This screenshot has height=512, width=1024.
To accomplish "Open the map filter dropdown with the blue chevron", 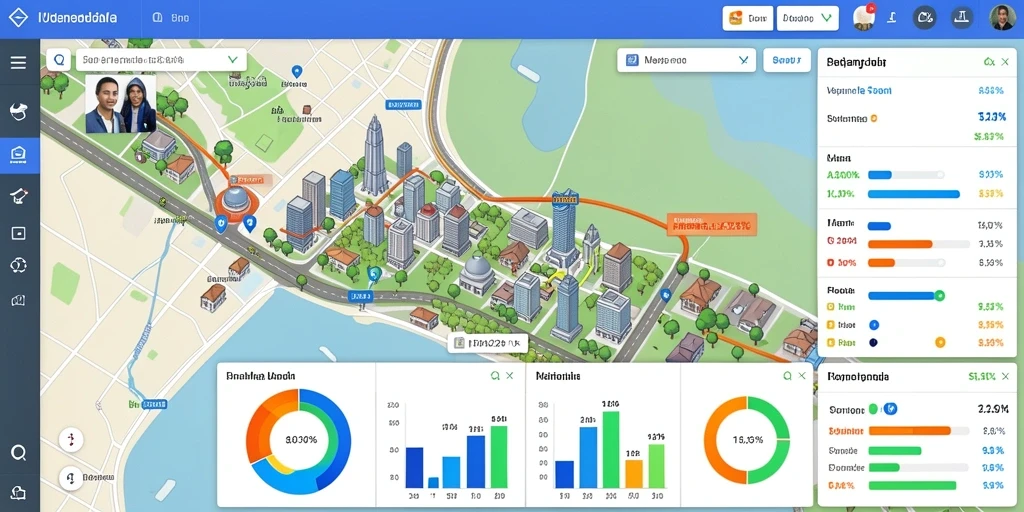I will [x=686, y=60].
